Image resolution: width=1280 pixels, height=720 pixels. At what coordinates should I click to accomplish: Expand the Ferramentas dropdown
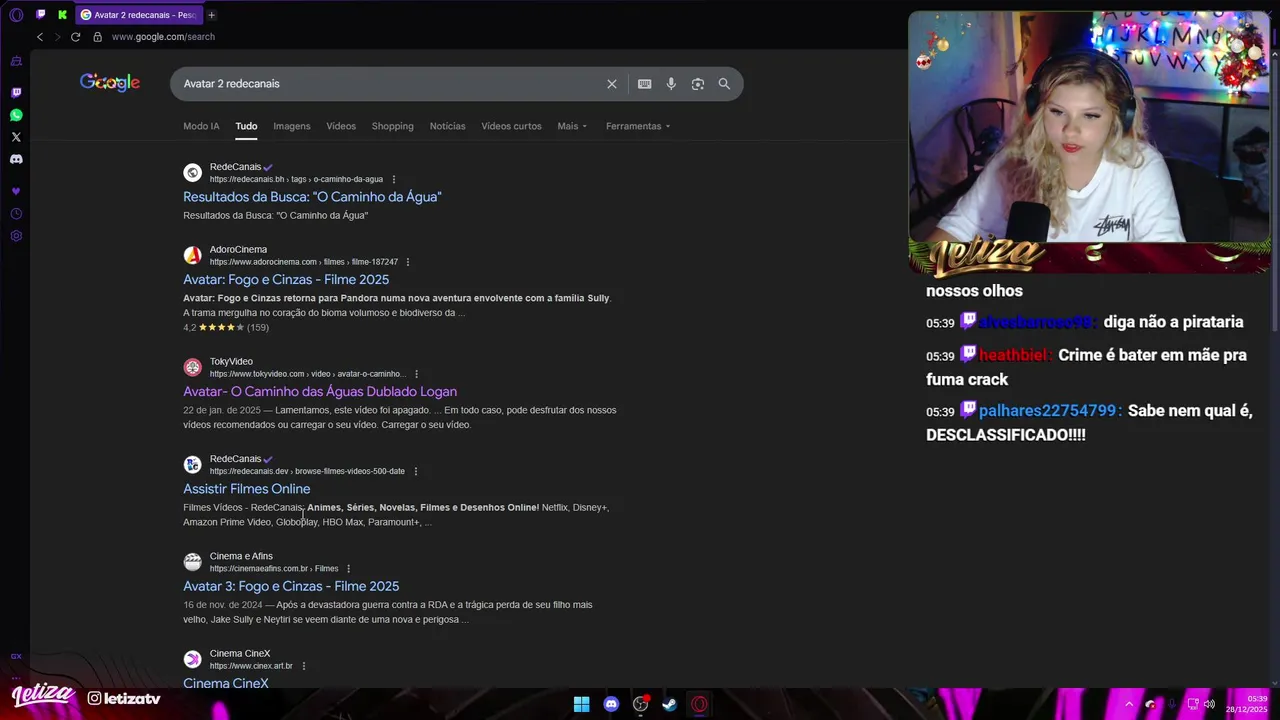(638, 126)
